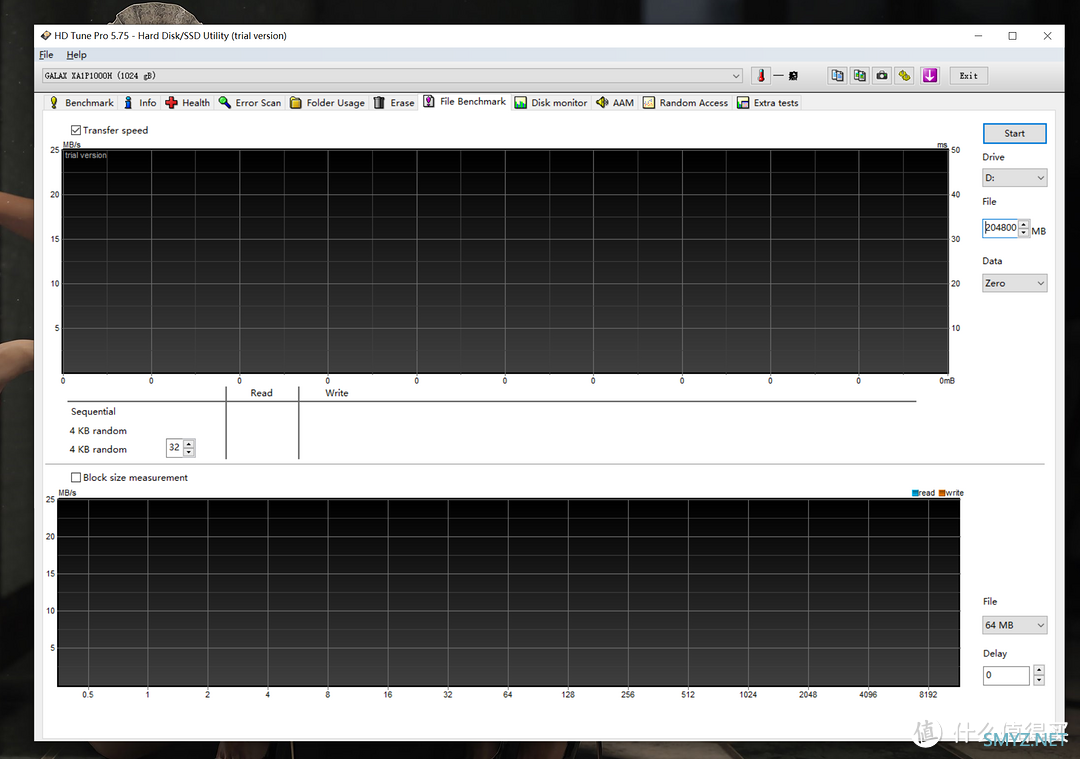Increase Delay with up arrow
The width and height of the screenshot is (1080, 759).
point(1039,670)
